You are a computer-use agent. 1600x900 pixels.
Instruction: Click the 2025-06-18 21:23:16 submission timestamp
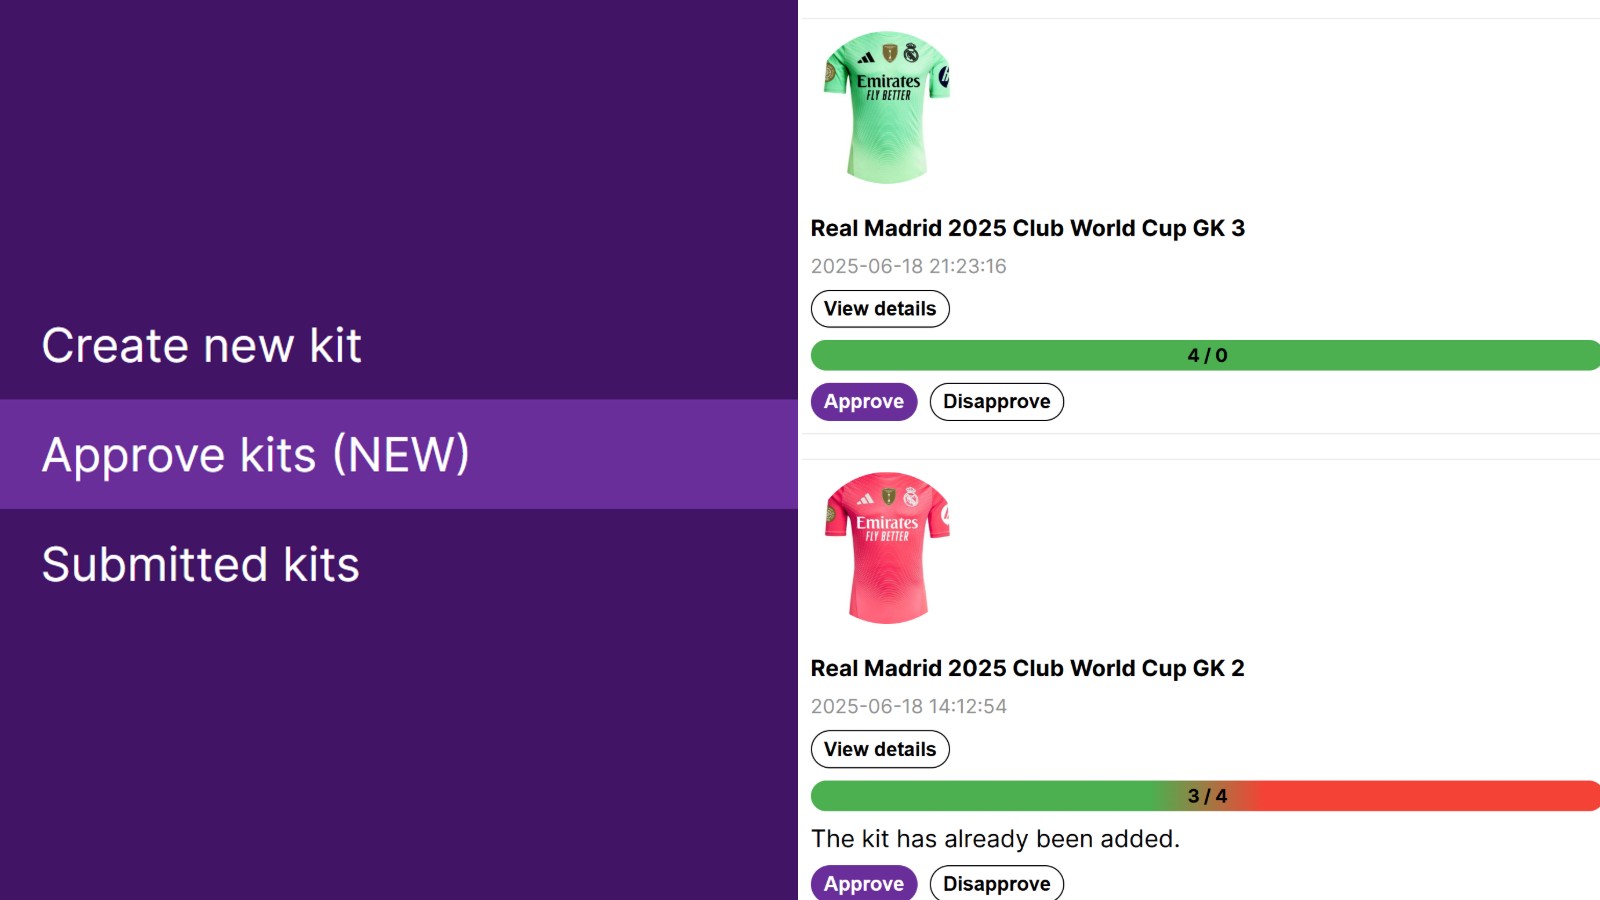coord(908,266)
